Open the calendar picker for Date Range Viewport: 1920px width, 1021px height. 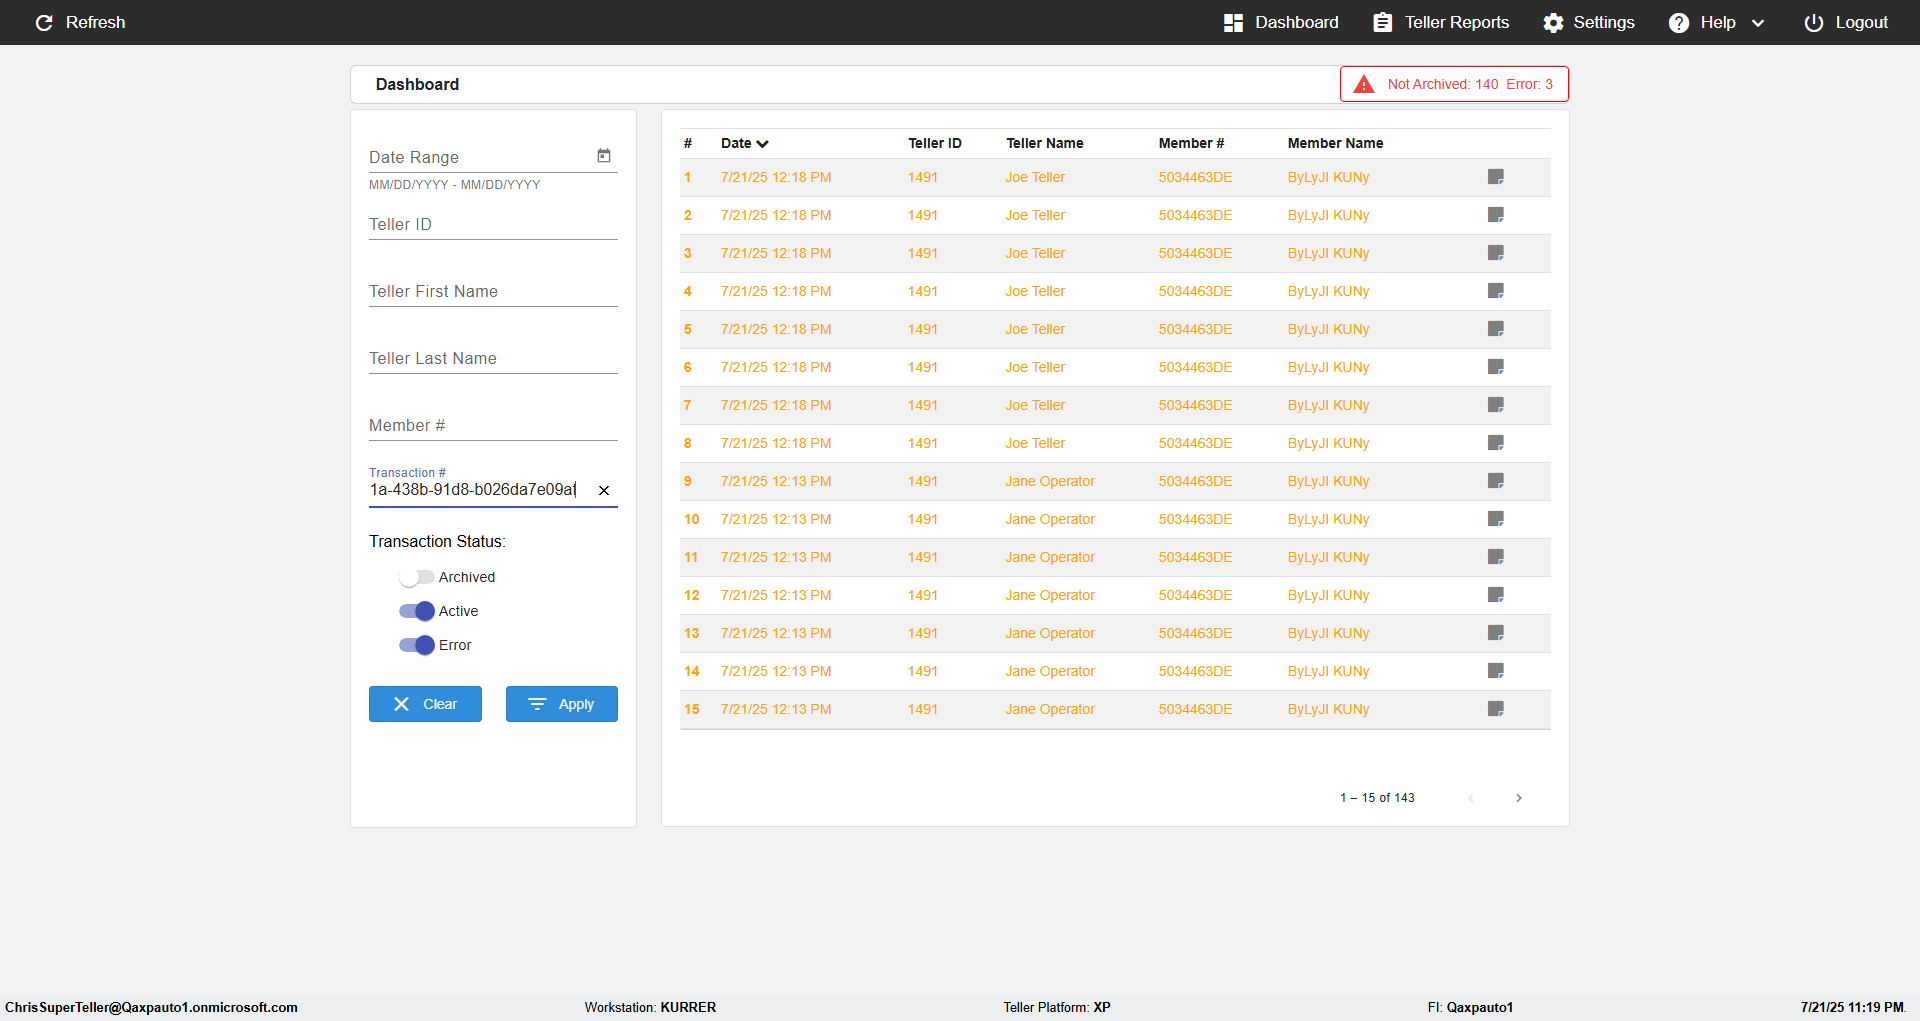[604, 156]
